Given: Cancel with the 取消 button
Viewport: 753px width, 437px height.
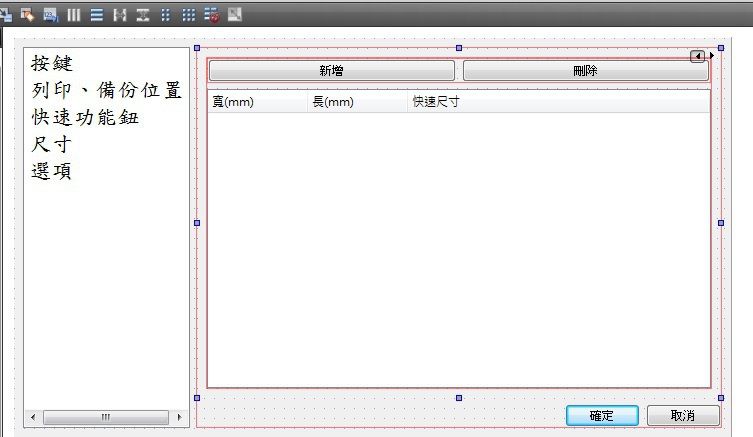Looking at the screenshot, I should pos(683,415).
